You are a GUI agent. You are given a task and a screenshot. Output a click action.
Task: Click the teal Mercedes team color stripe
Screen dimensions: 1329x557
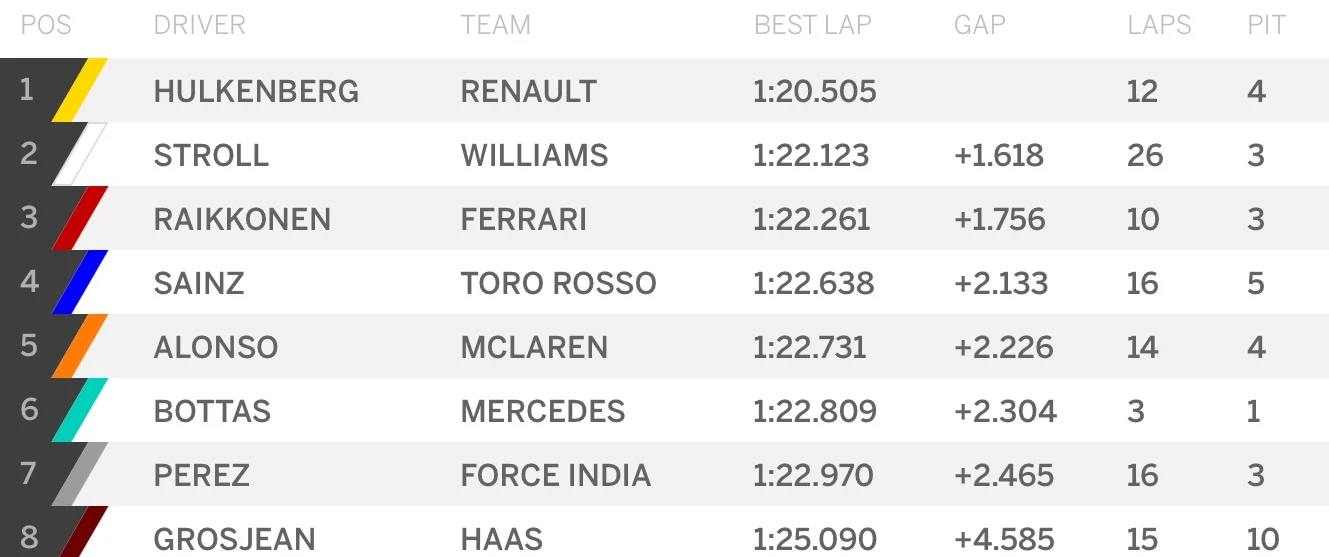pyautogui.click(x=80, y=411)
